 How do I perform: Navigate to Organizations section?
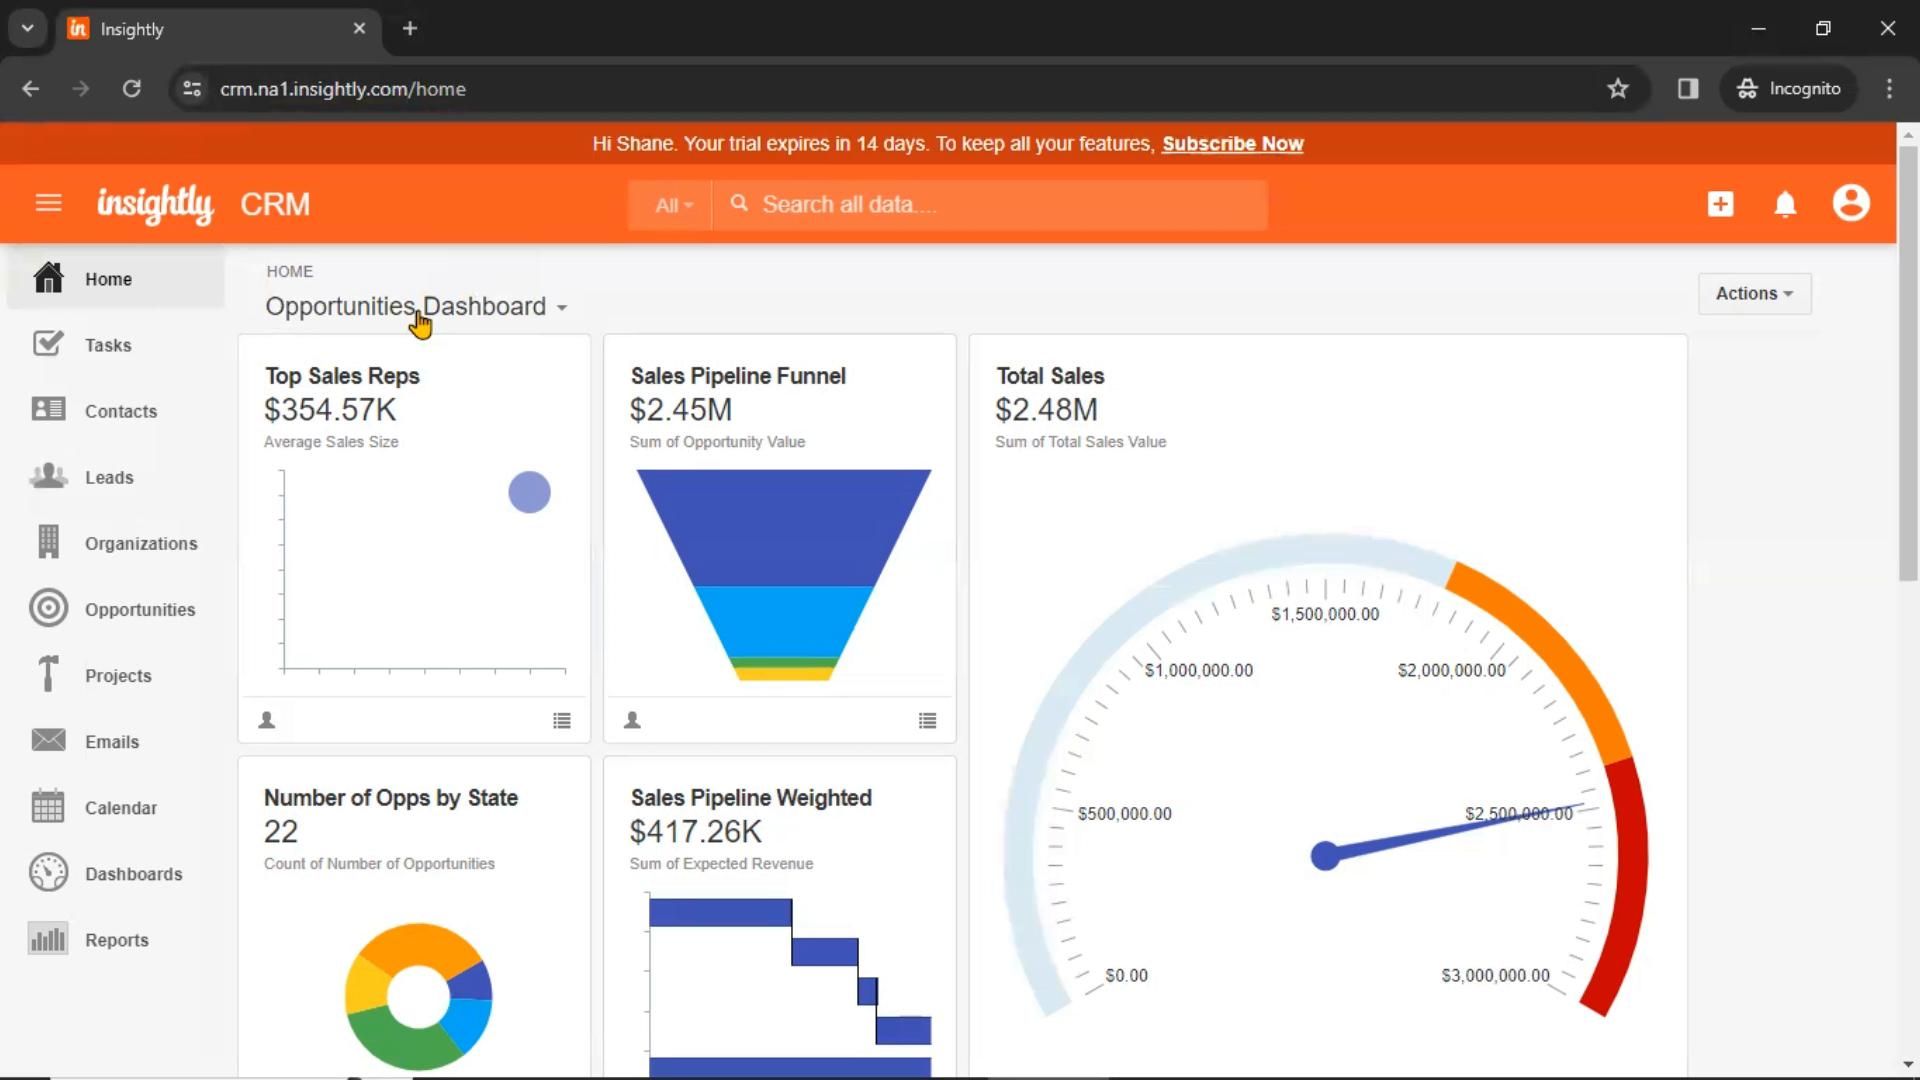point(141,543)
